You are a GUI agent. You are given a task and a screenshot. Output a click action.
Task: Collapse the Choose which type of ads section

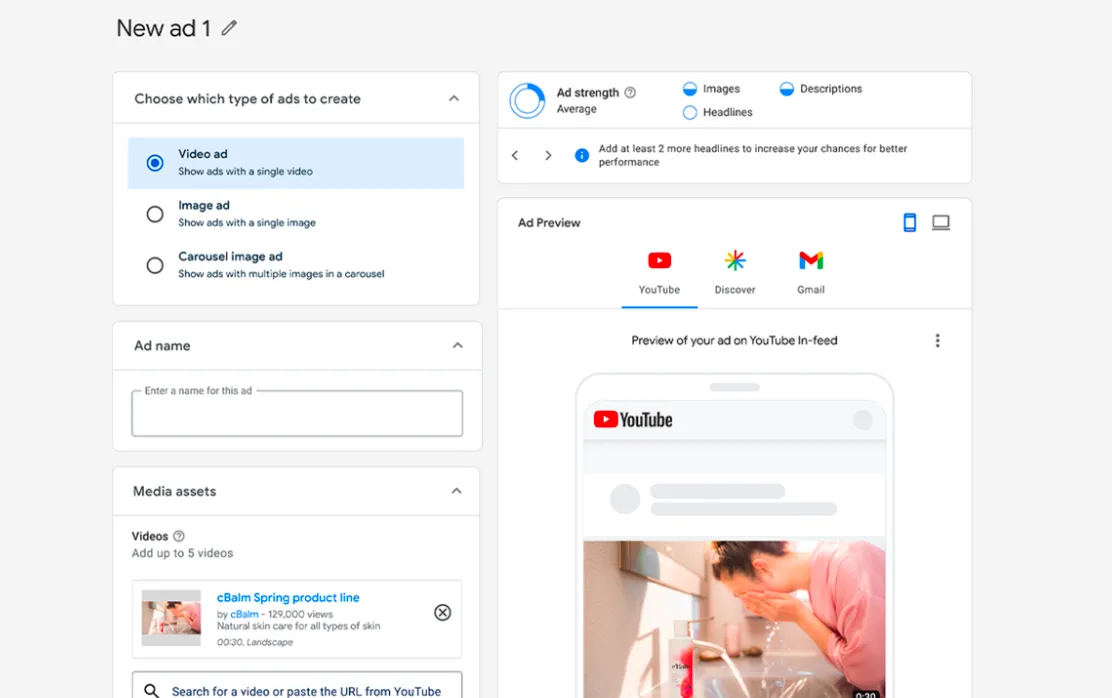coord(454,99)
